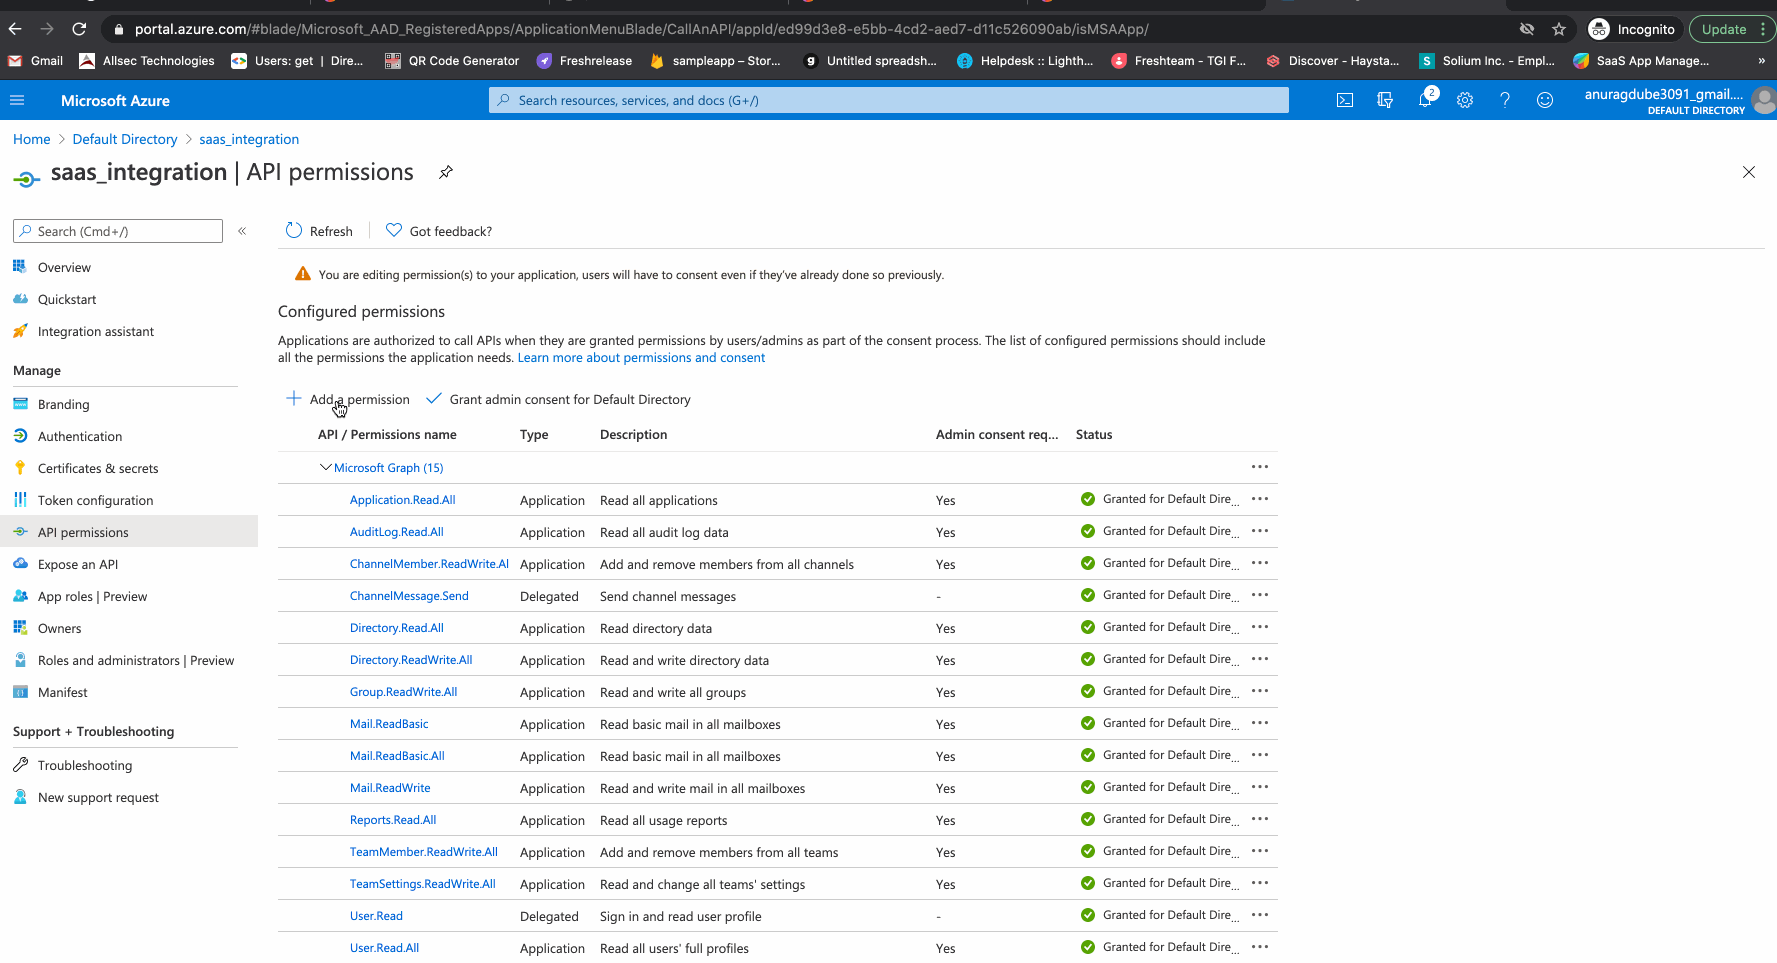Open the Freshrelease bookmark

coord(585,61)
